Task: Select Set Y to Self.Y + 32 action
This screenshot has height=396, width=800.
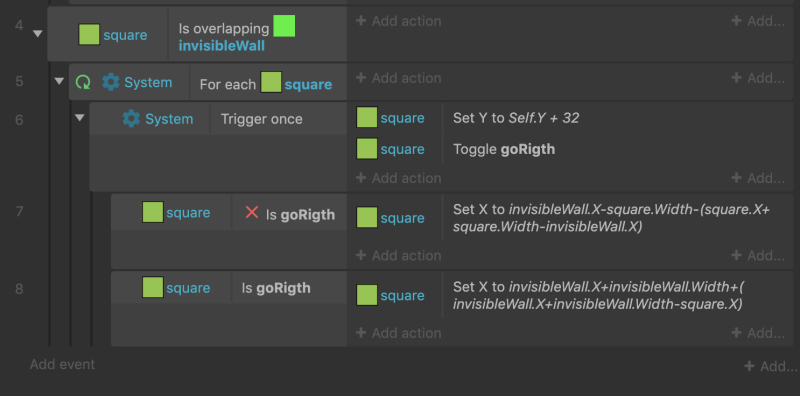Action: pyautogui.click(x=516, y=118)
